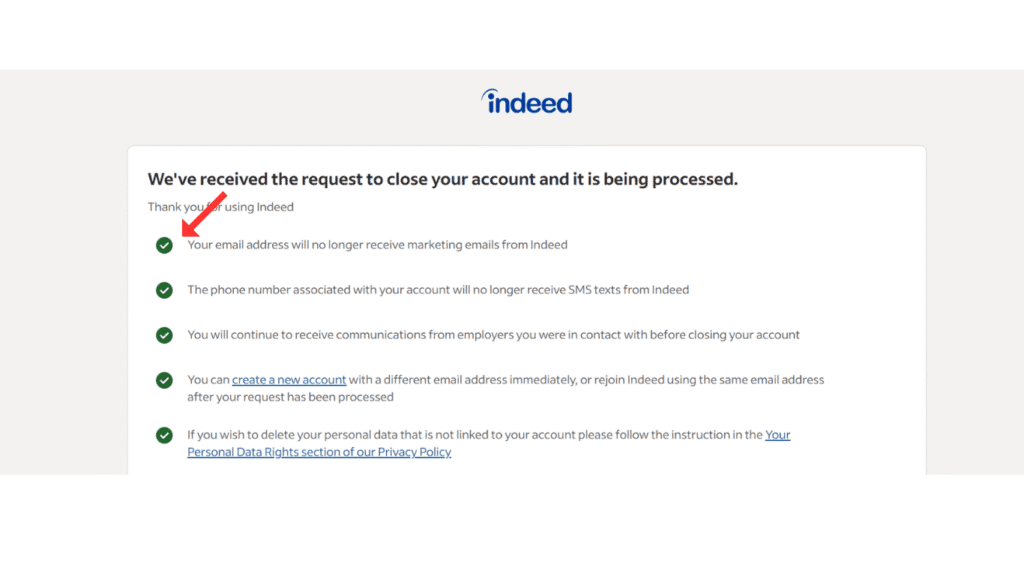Select the Thank you for using Indeed text

point(220,207)
